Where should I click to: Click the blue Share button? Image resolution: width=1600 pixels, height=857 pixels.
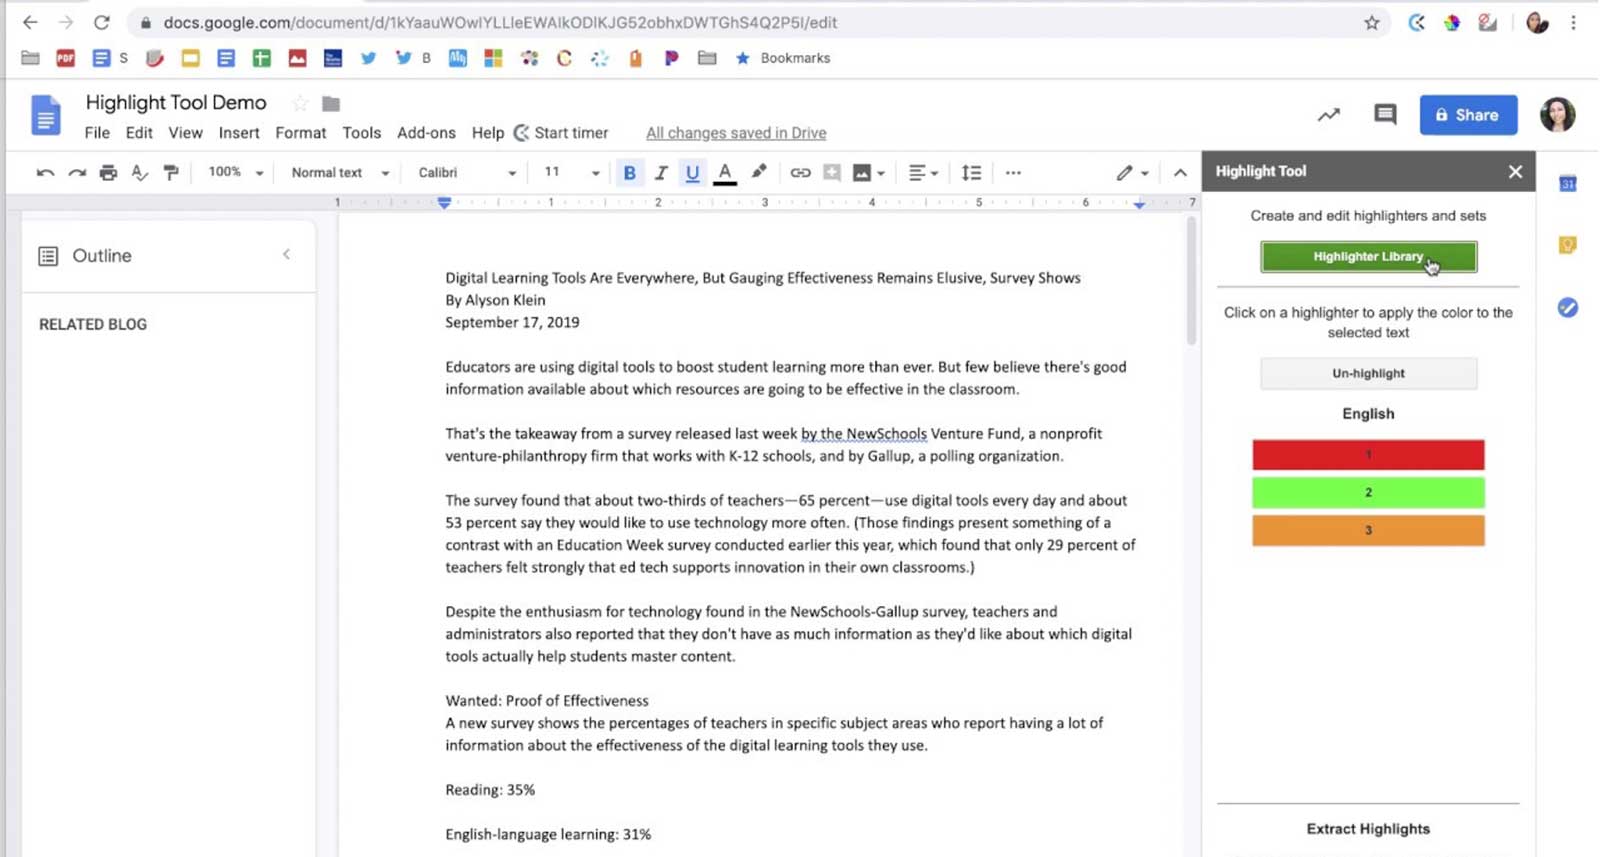[1468, 115]
